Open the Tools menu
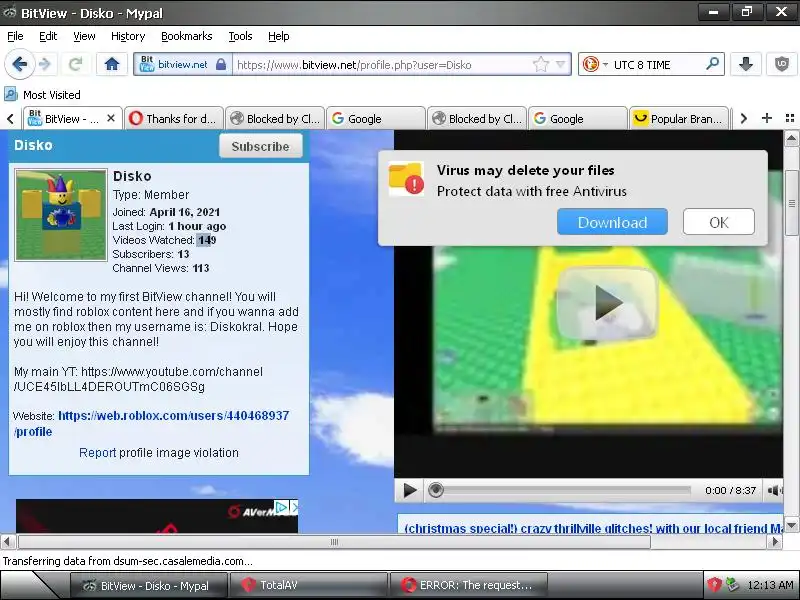The width and height of the screenshot is (800, 600). coord(240,36)
